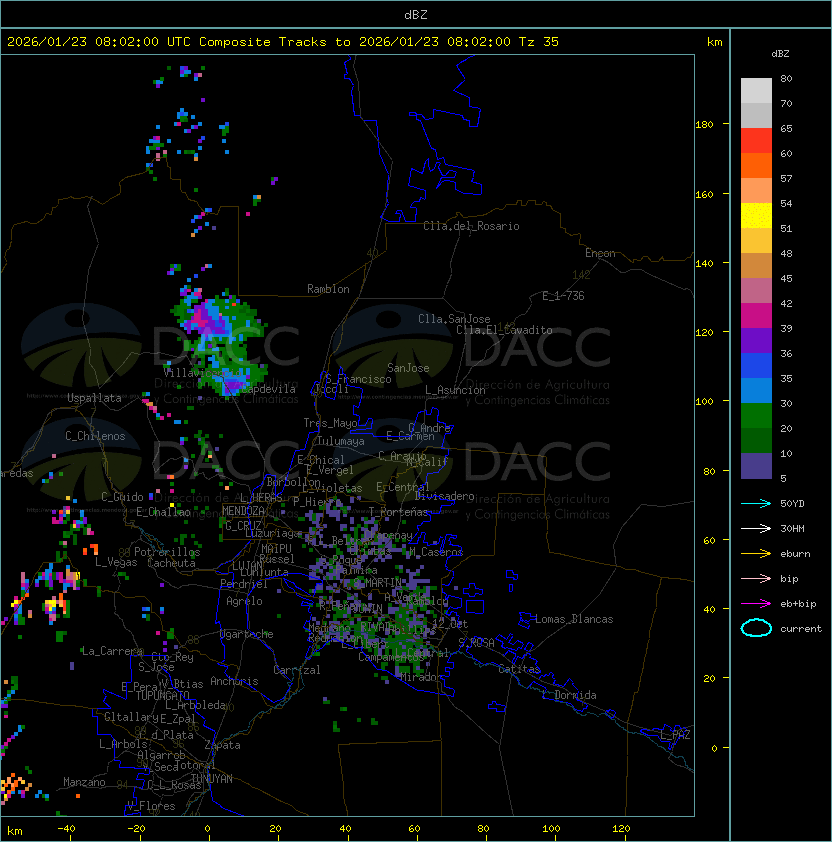
Task: Click the 'L_Dormida' place label
Action: click(x=569, y=695)
